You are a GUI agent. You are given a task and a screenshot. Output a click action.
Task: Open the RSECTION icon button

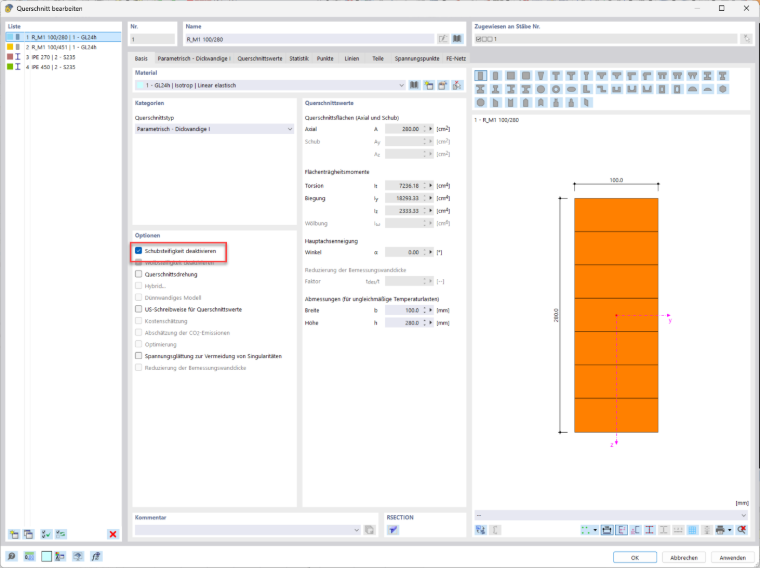point(393,530)
